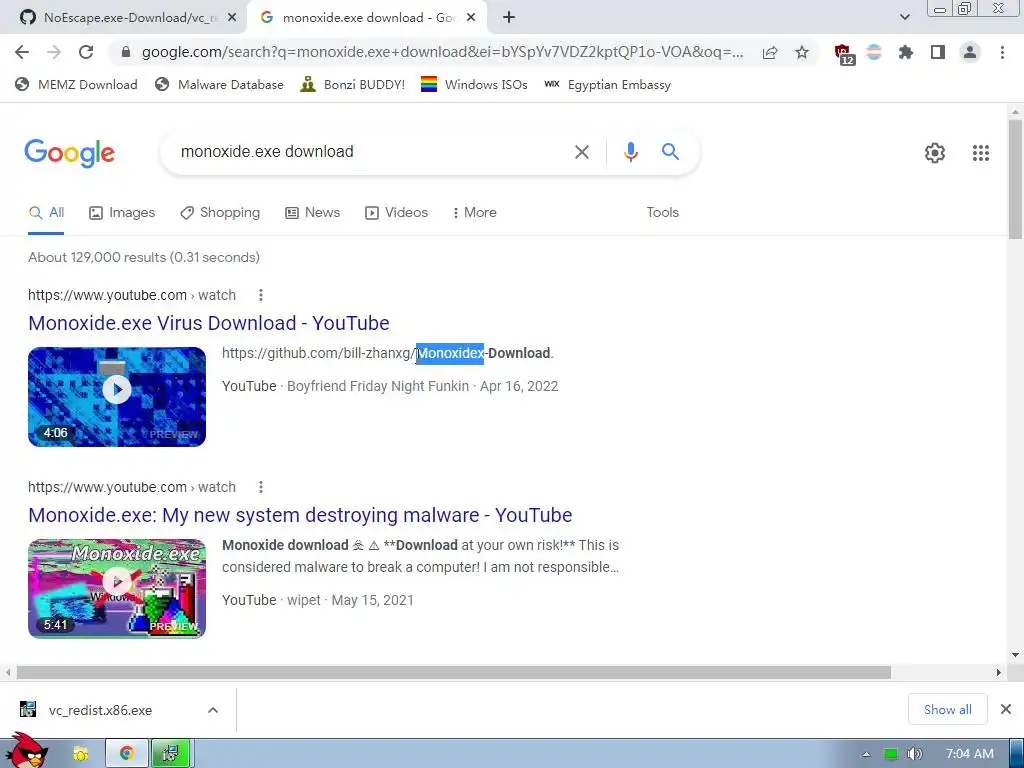Open volume speaker control
Screen dimensions: 1024x768
pyautogui.click(x=914, y=754)
